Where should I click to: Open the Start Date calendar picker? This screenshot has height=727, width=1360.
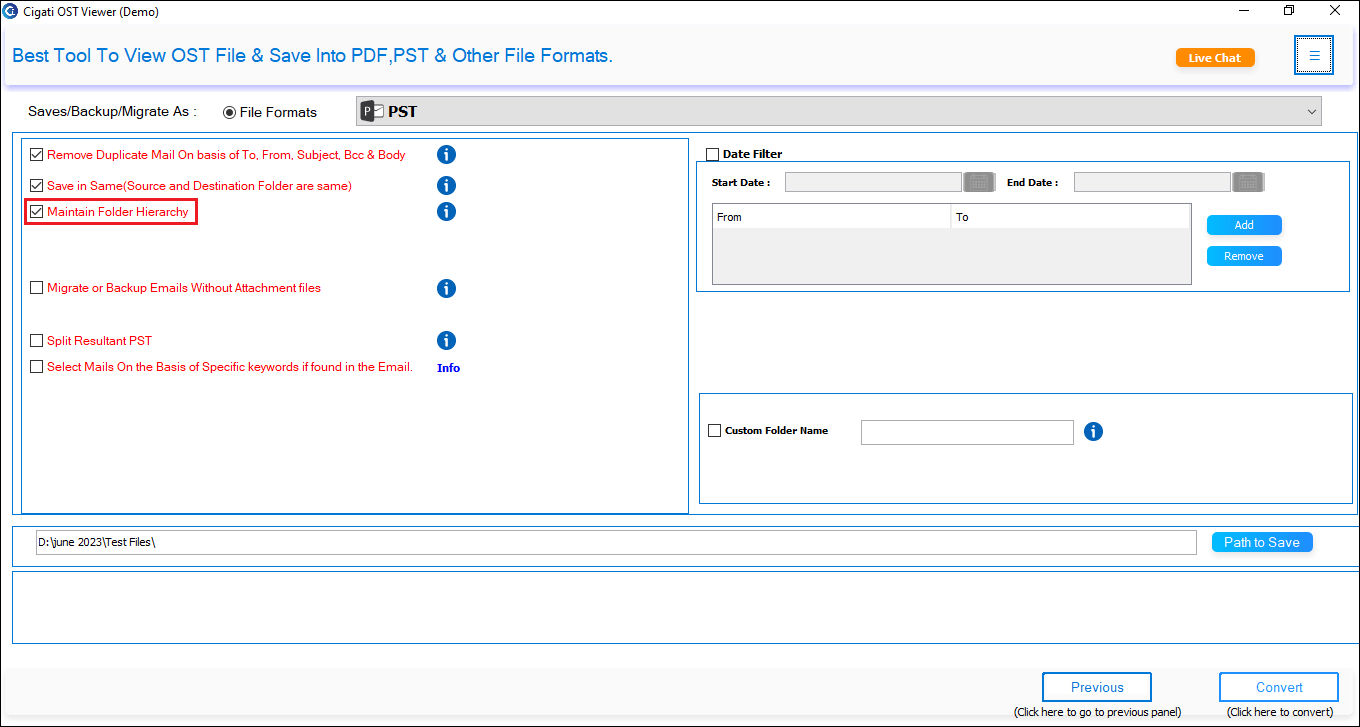(978, 182)
